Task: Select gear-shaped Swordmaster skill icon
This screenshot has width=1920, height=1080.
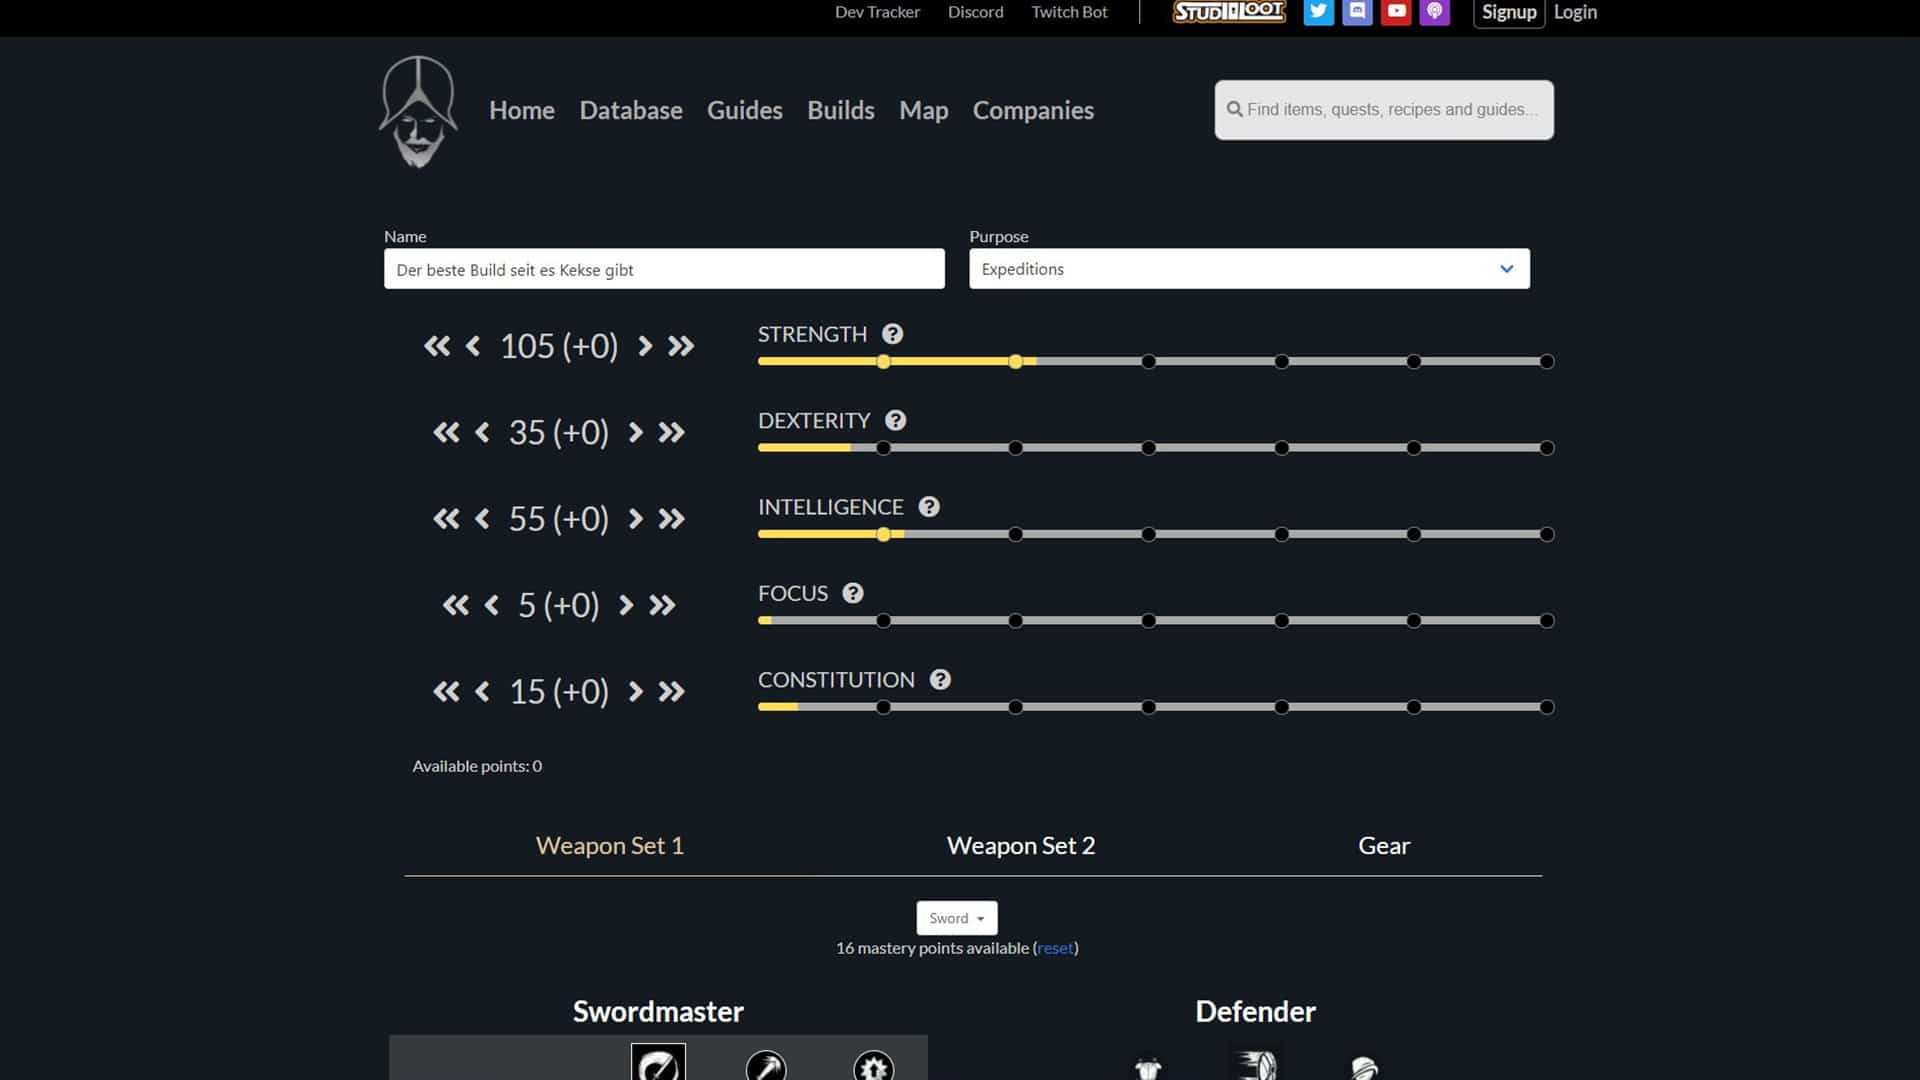Action: click(874, 1066)
